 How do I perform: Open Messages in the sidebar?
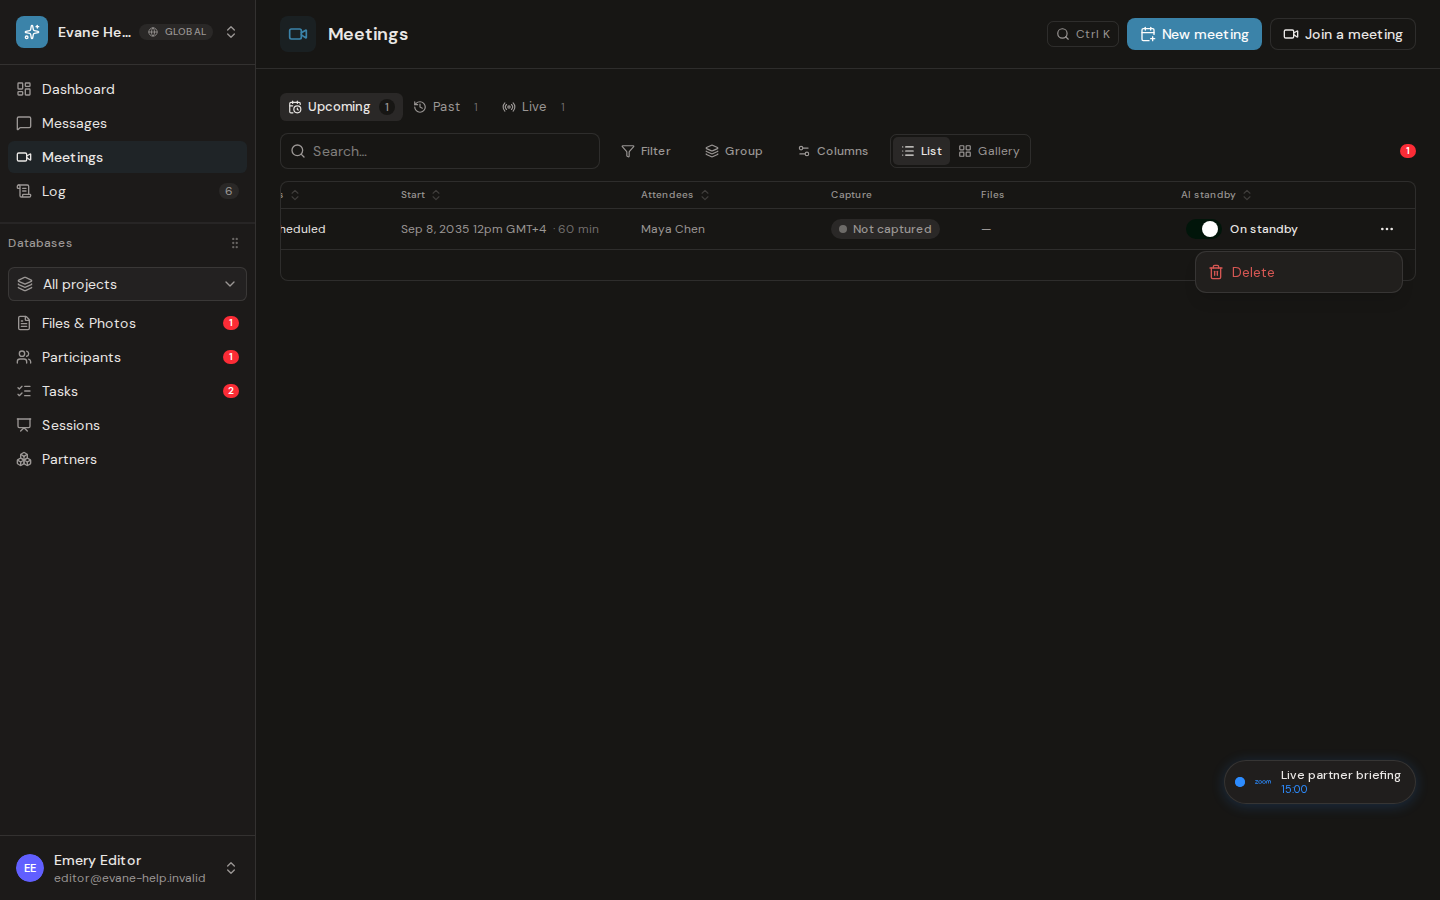(127, 123)
